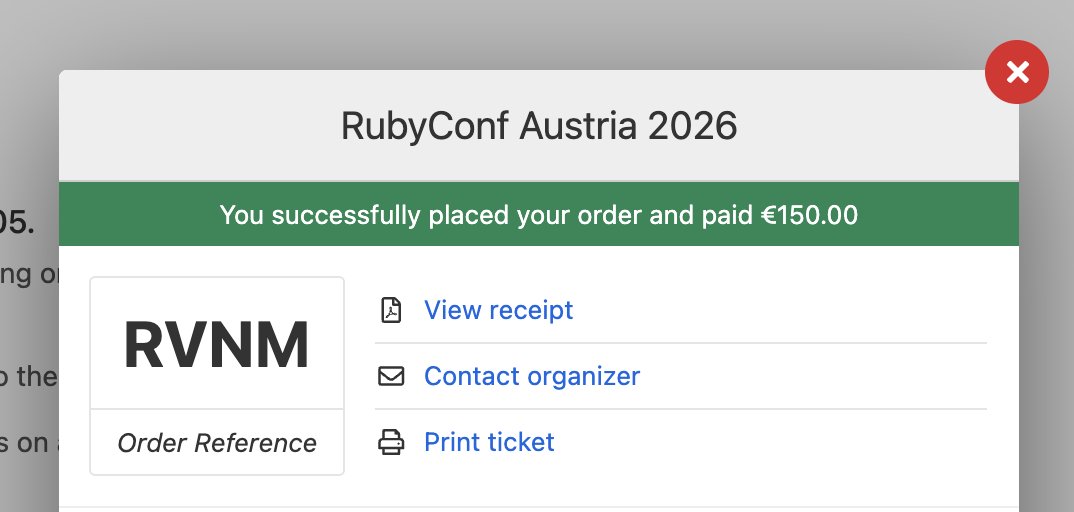Close the order confirmation with red X
The height and width of the screenshot is (512, 1074).
pos(1016,72)
